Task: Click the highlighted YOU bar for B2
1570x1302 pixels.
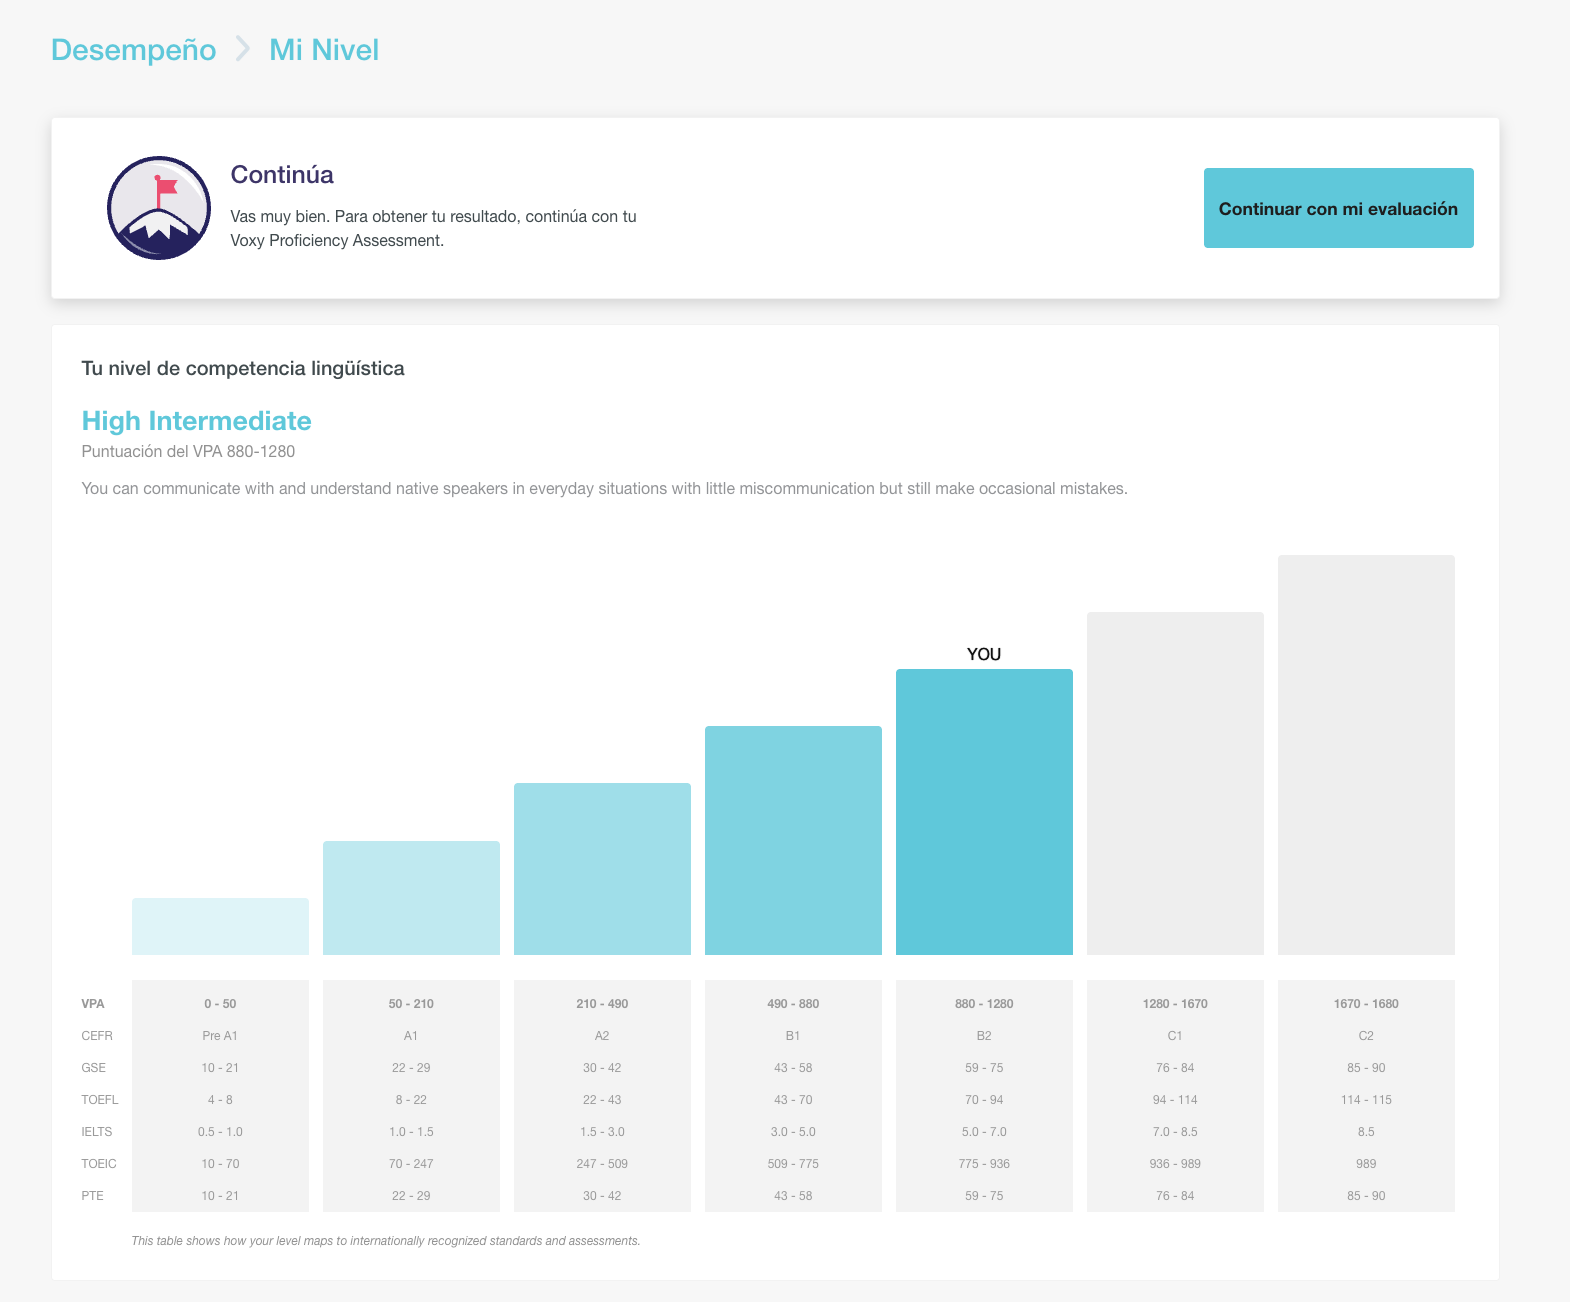Action: pyautogui.click(x=984, y=812)
